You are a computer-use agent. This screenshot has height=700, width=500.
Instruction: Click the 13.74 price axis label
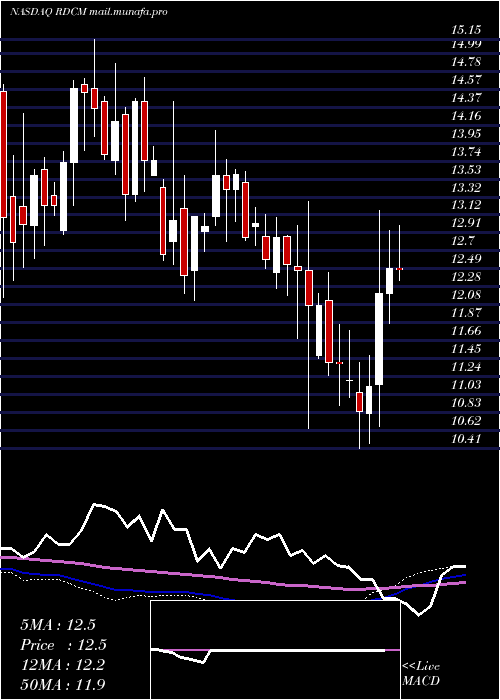point(466,152)
